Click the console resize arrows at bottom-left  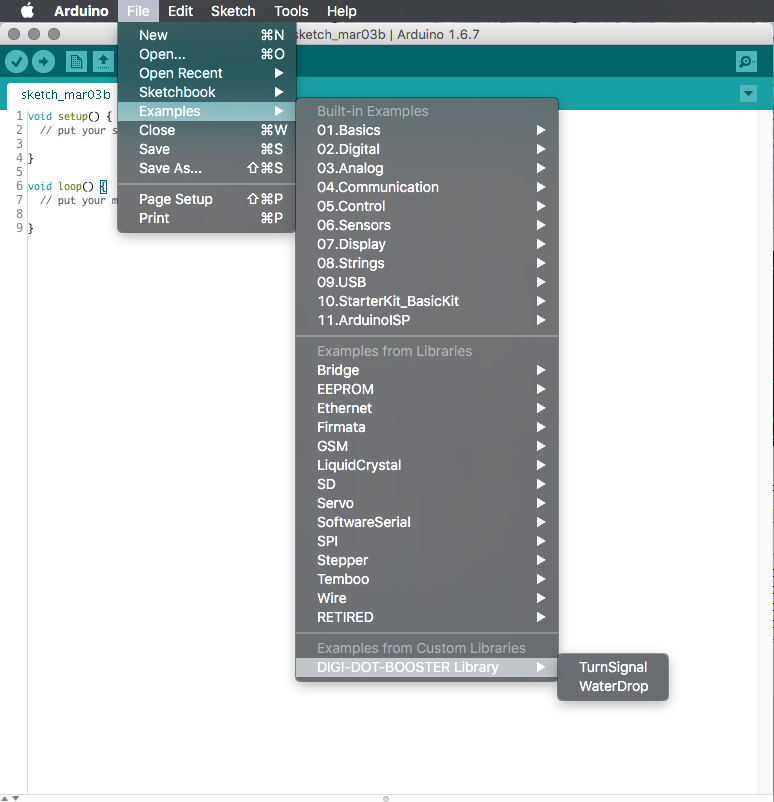click(x=10, y=798)
